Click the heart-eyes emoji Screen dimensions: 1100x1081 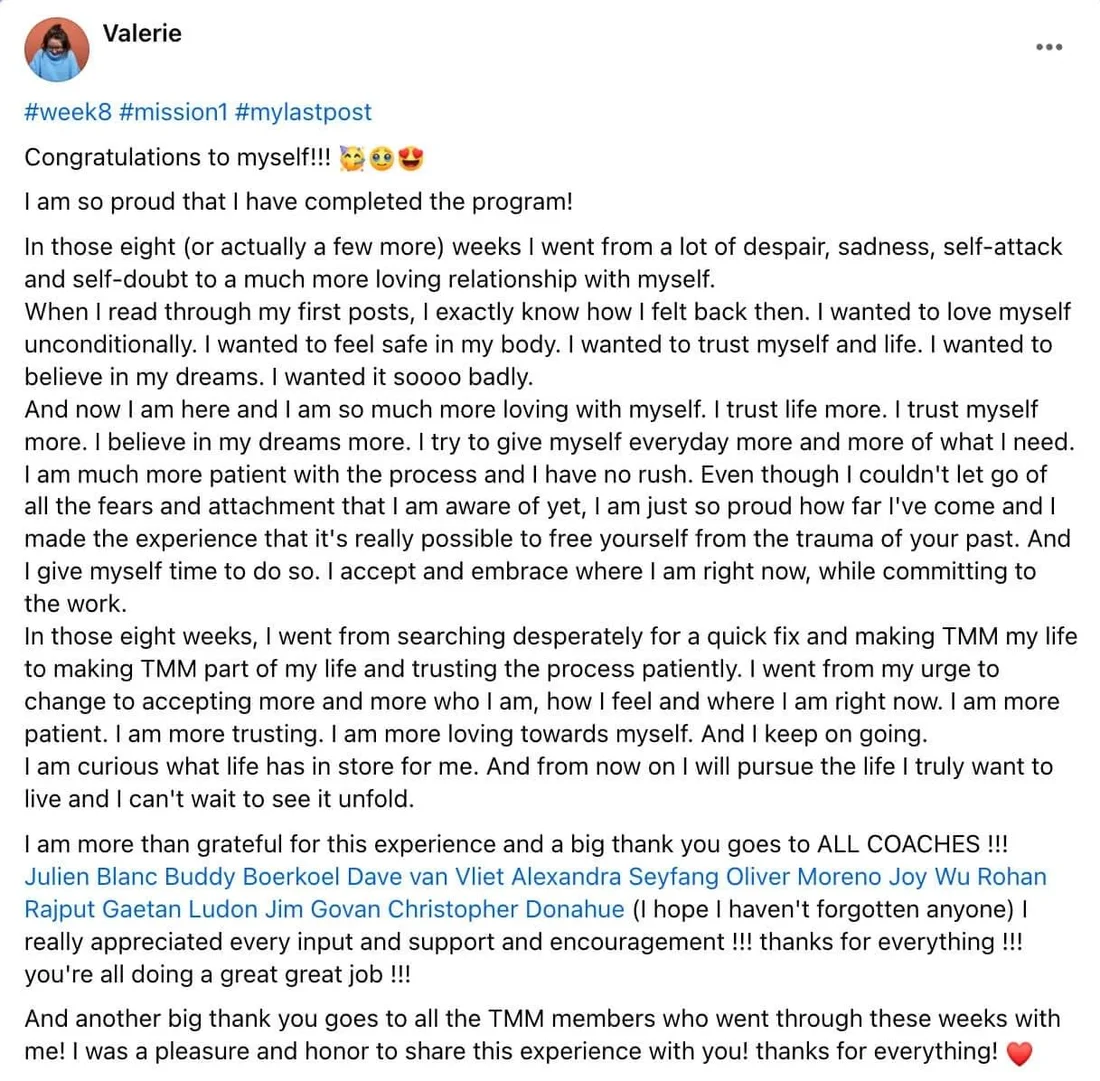pyautogui.click(x=410, y=158)
